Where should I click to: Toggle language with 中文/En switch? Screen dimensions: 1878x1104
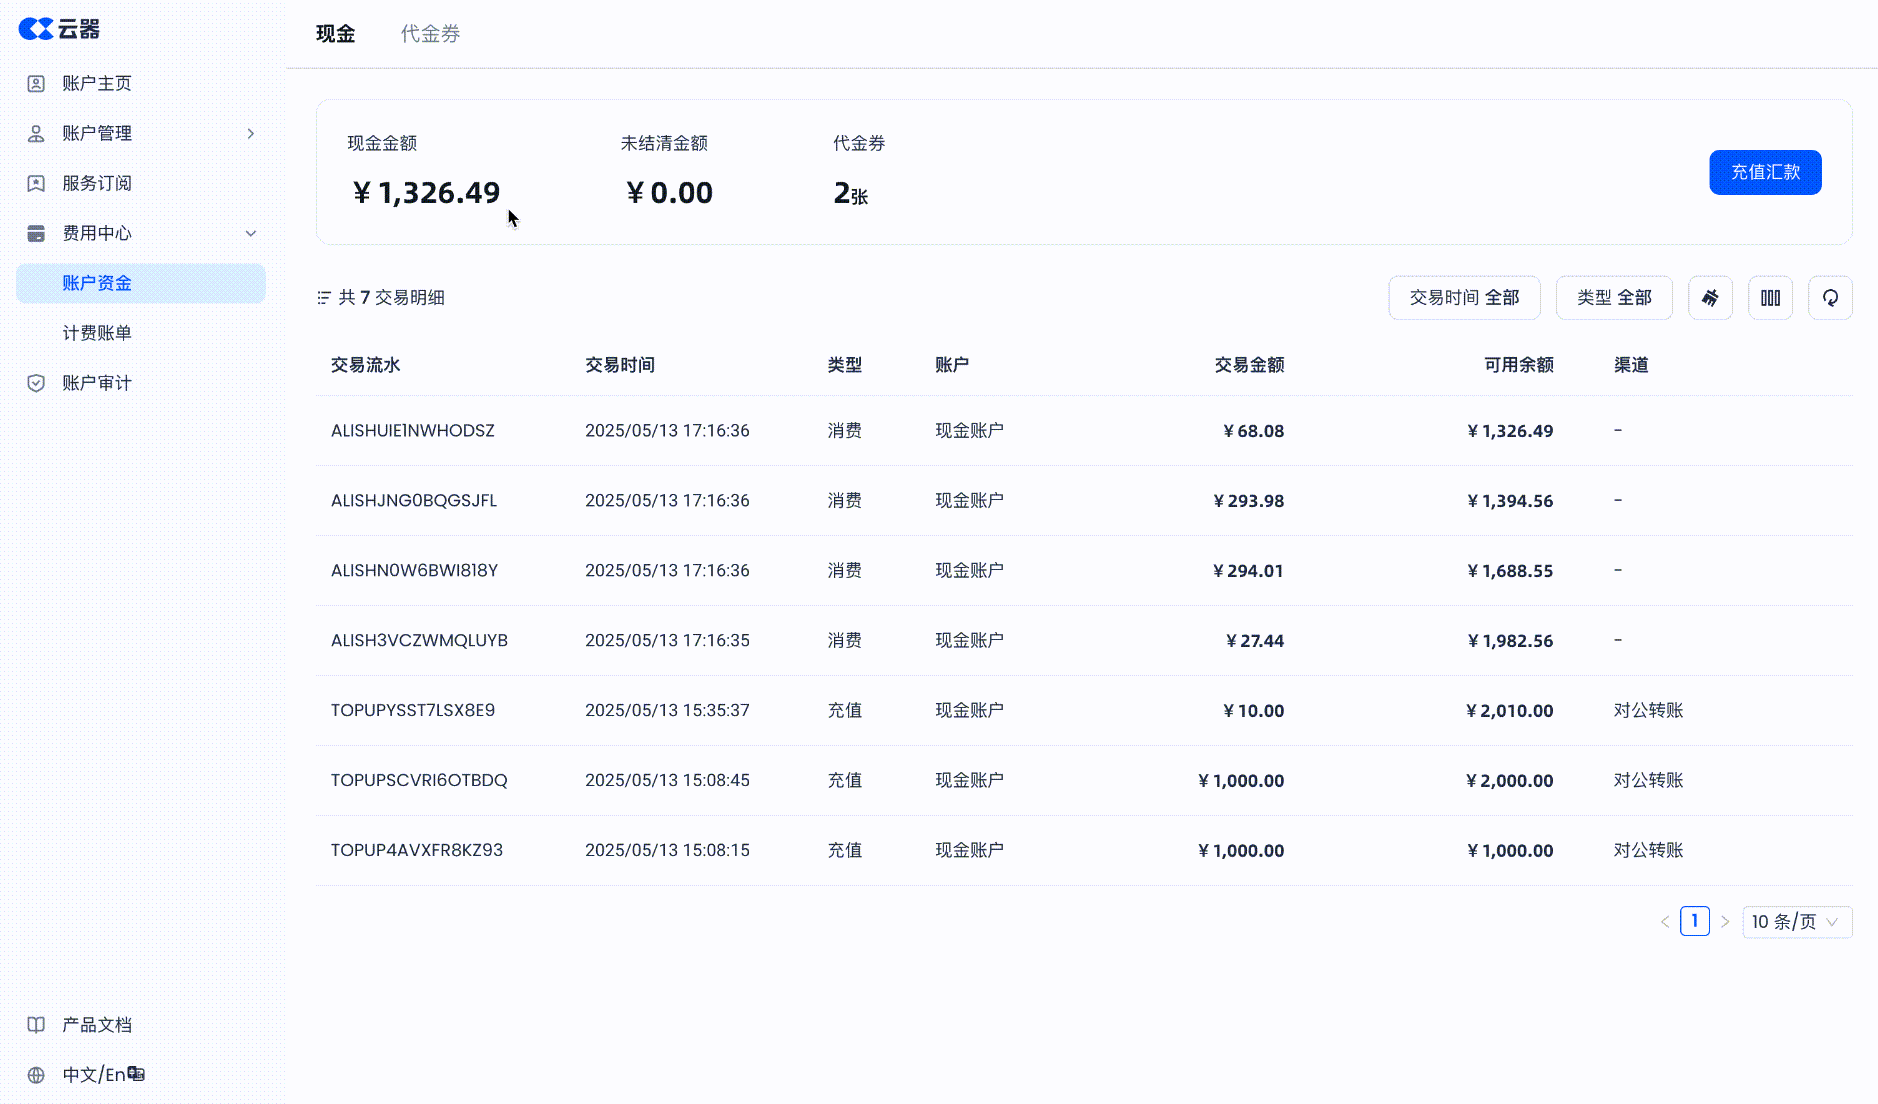pyautogui.click(x=103, y=1075)
